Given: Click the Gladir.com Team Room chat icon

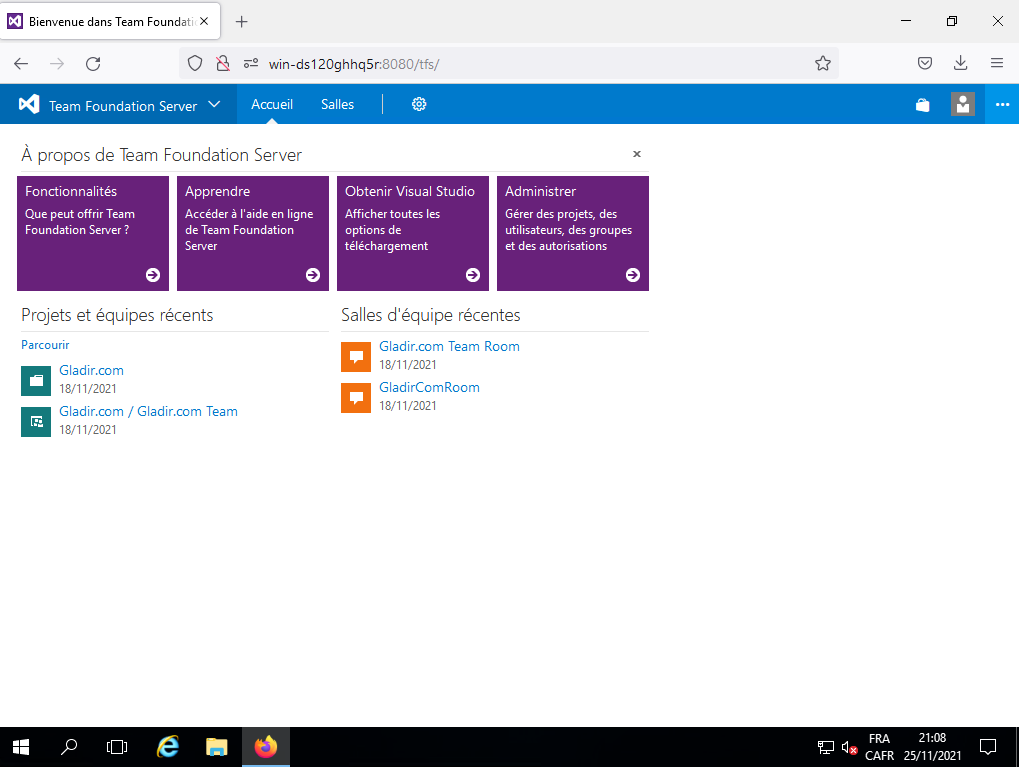Looking at the screenshot, I should click(x=356, y=356).
